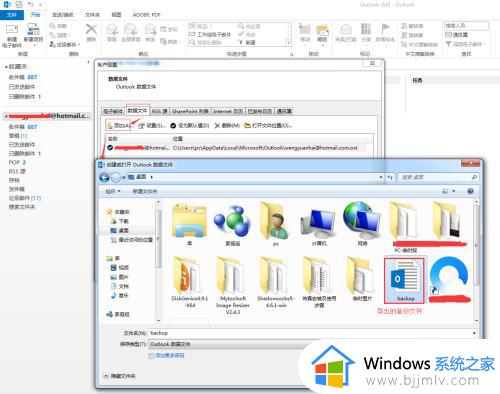This screenshot has width=500, height=394.
Task: Select the Network (网络) icon
Action: (362, 224)
